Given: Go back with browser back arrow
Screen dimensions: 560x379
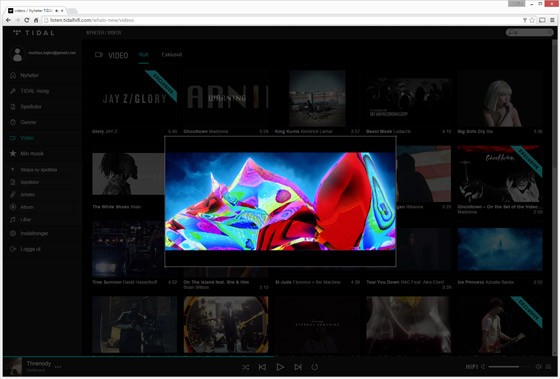Looking at the screenshot, I should pyautogui.click(x=8, y=20).
